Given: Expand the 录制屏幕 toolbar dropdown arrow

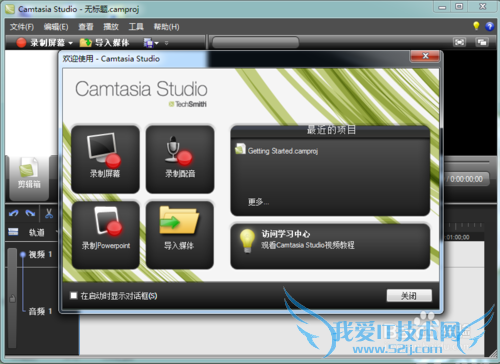Looking at the screenshot, I should 70,43.
